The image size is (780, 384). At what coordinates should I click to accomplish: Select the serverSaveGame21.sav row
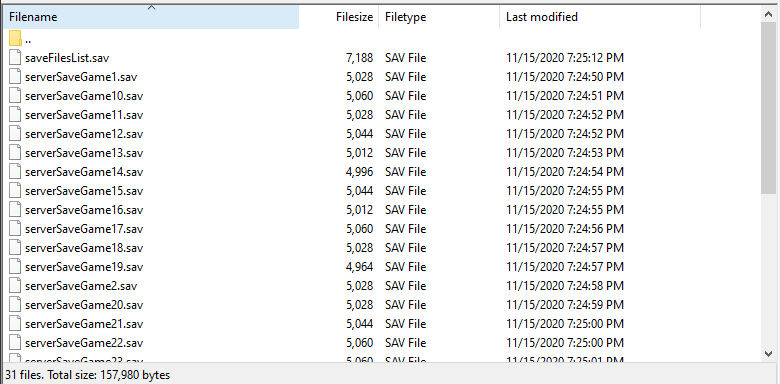[381, 324]
